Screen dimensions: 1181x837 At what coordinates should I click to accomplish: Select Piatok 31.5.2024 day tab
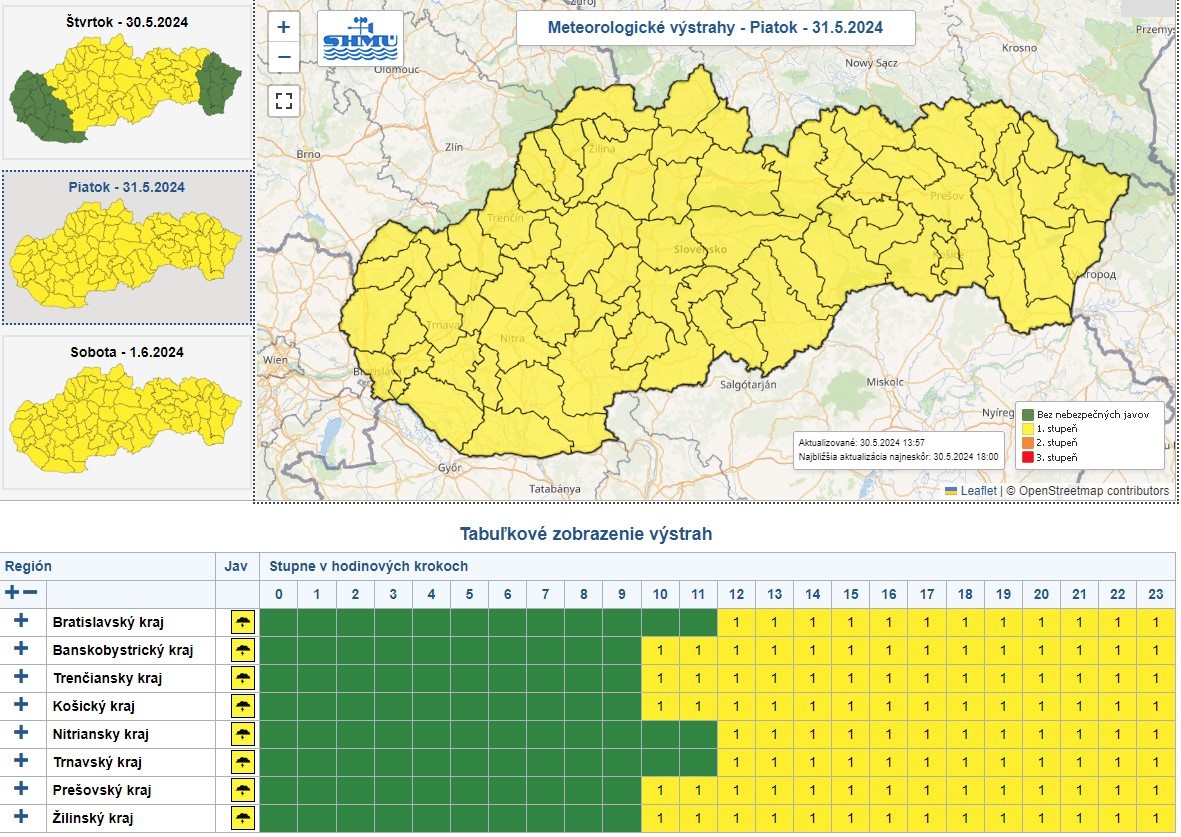(126, 247)
